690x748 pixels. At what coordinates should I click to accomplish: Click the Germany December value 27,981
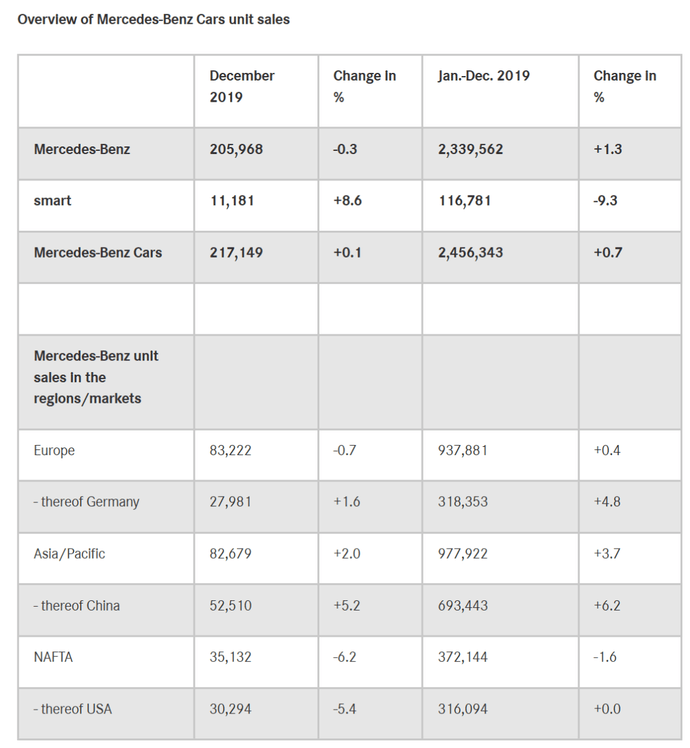click(x=230, y=502)
